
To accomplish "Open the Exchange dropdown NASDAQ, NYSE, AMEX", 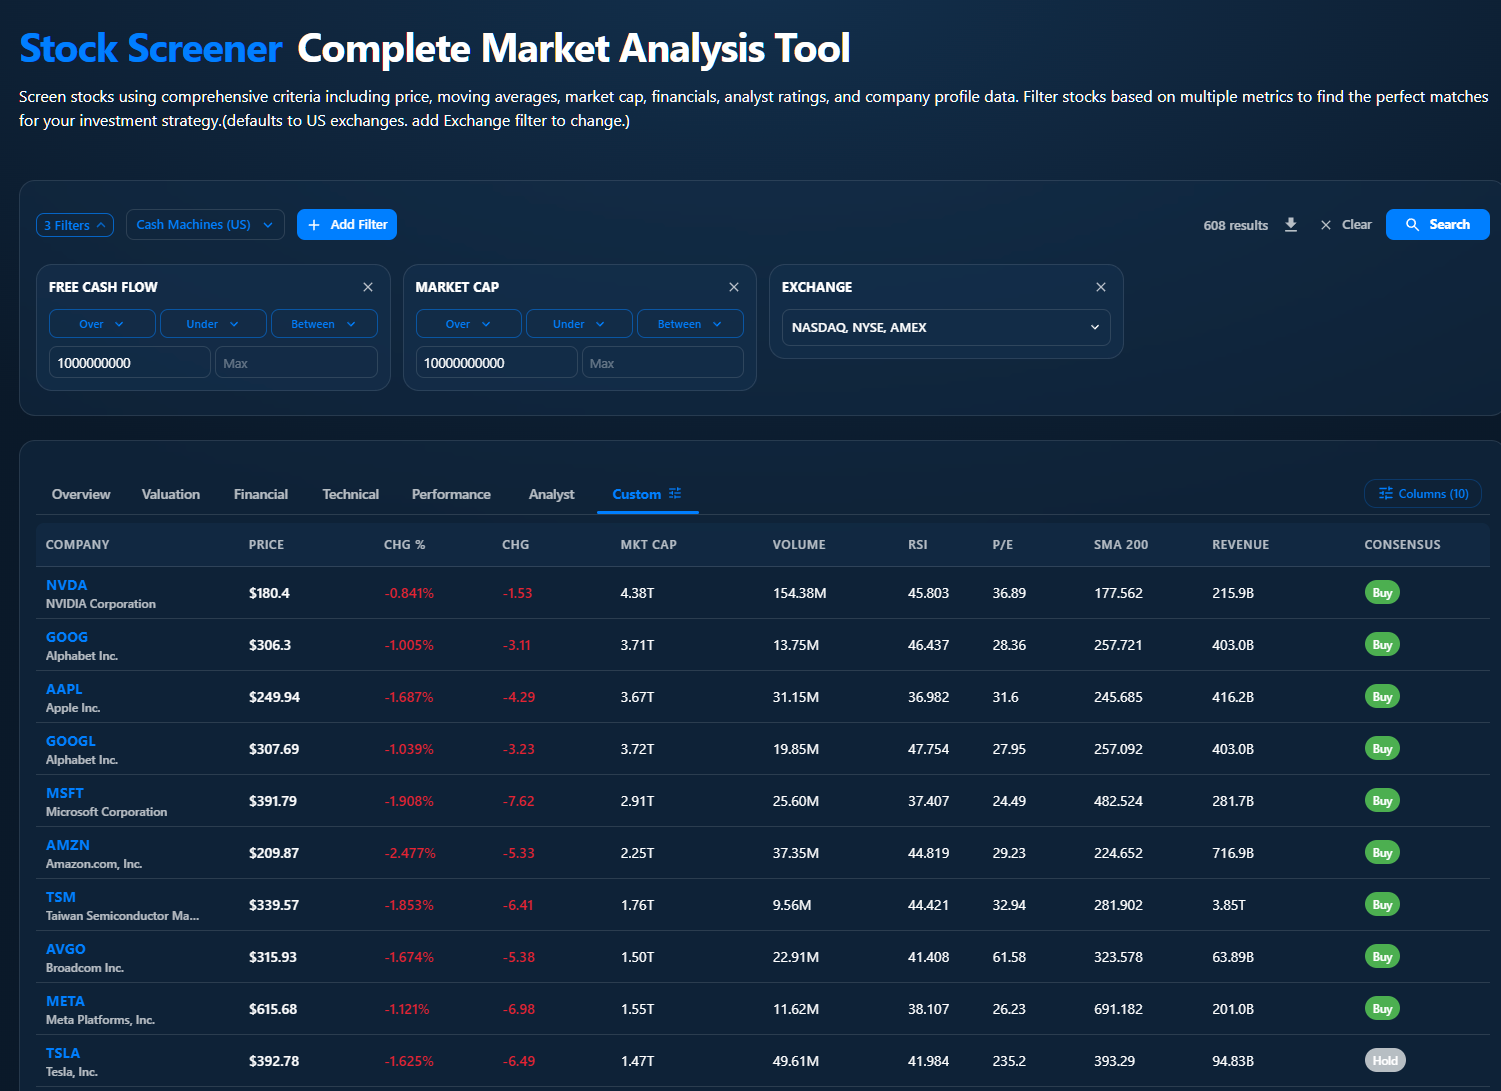I will [x=946, y=327].
